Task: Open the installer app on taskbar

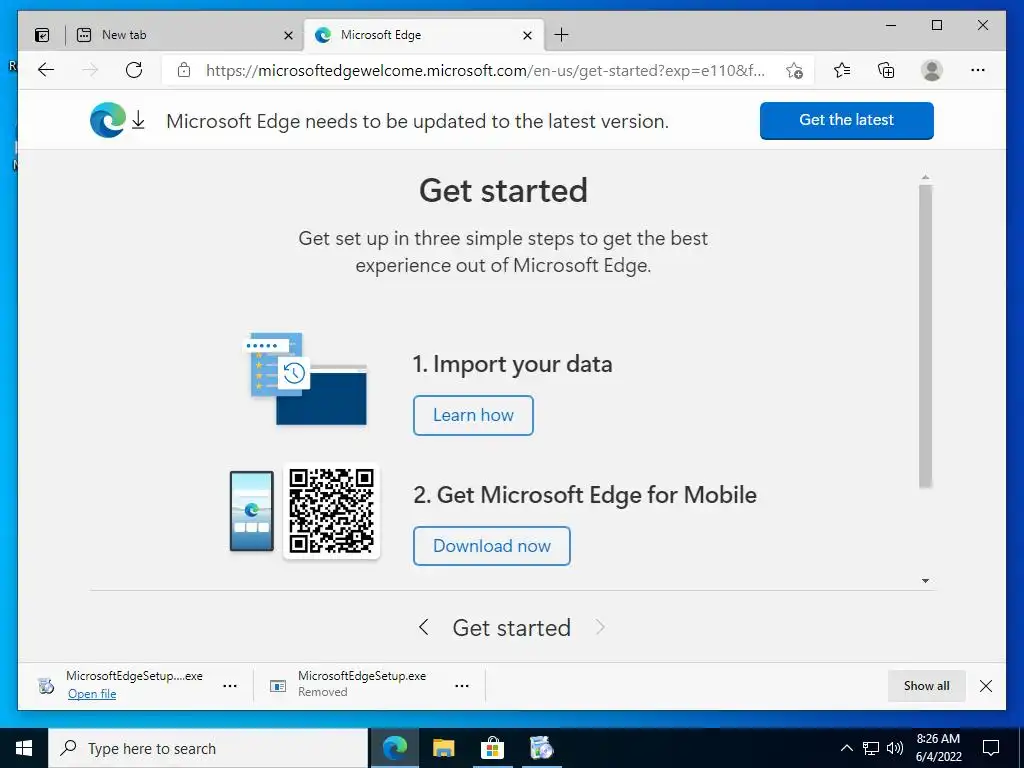Action: pos(541,748)
